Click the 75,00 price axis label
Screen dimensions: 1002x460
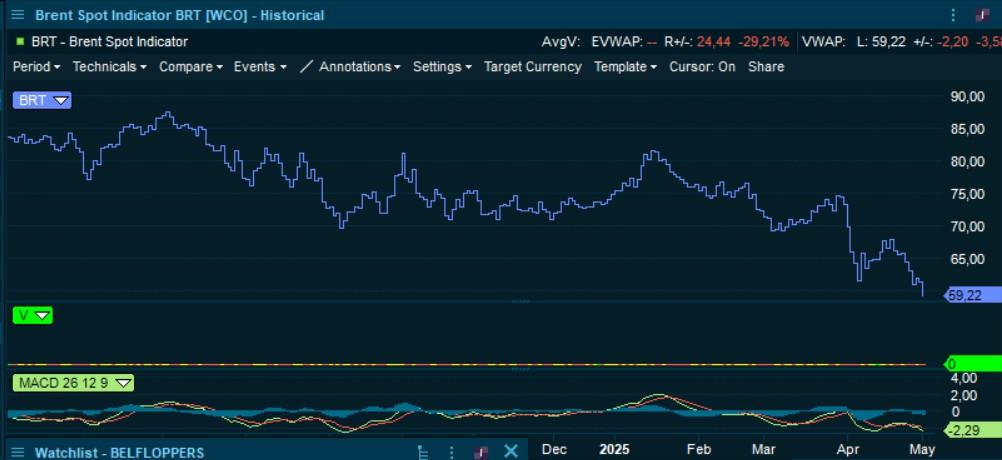click(967, 194)
